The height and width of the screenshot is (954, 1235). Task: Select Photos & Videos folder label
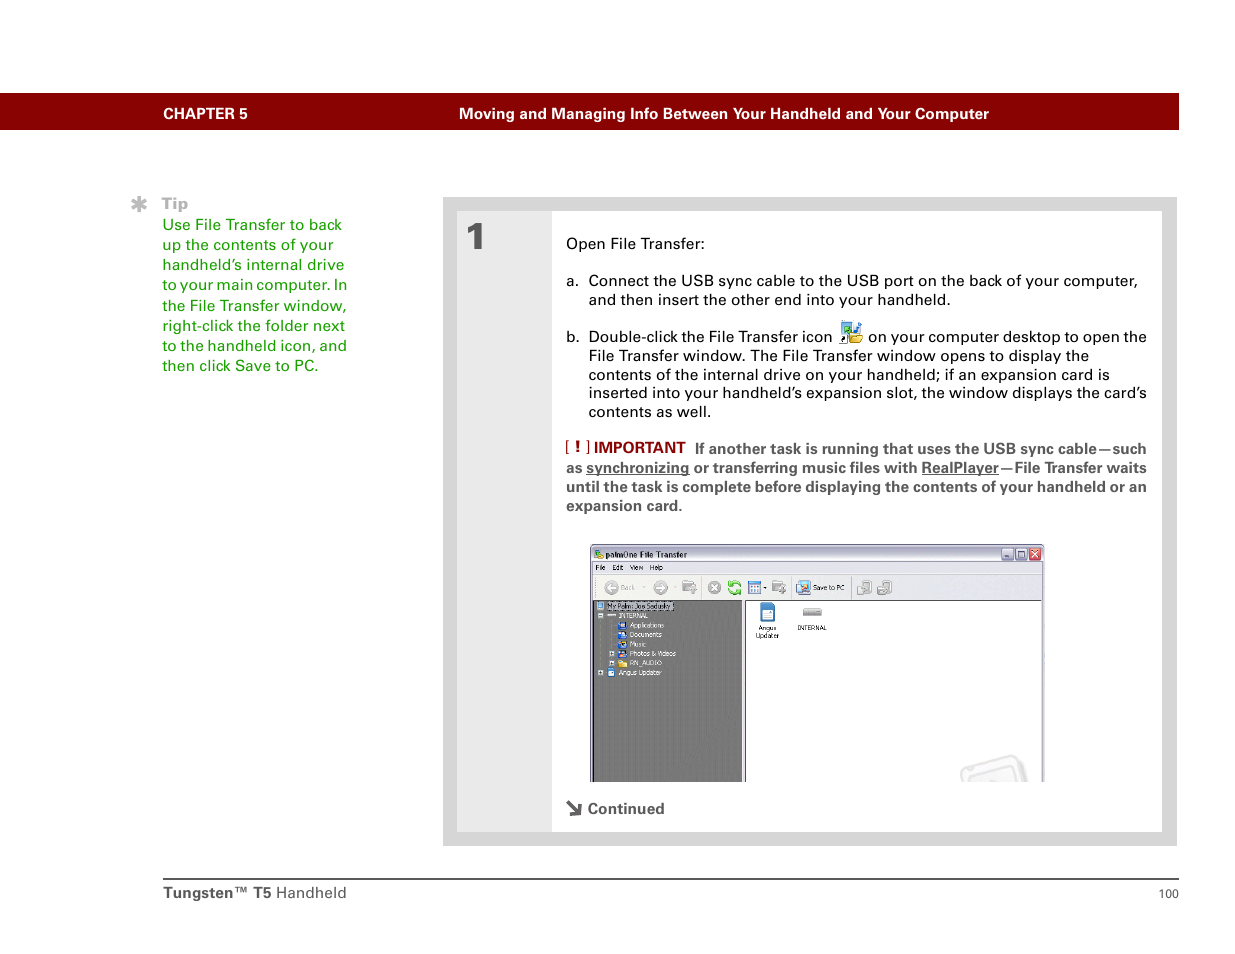[652, 654]
